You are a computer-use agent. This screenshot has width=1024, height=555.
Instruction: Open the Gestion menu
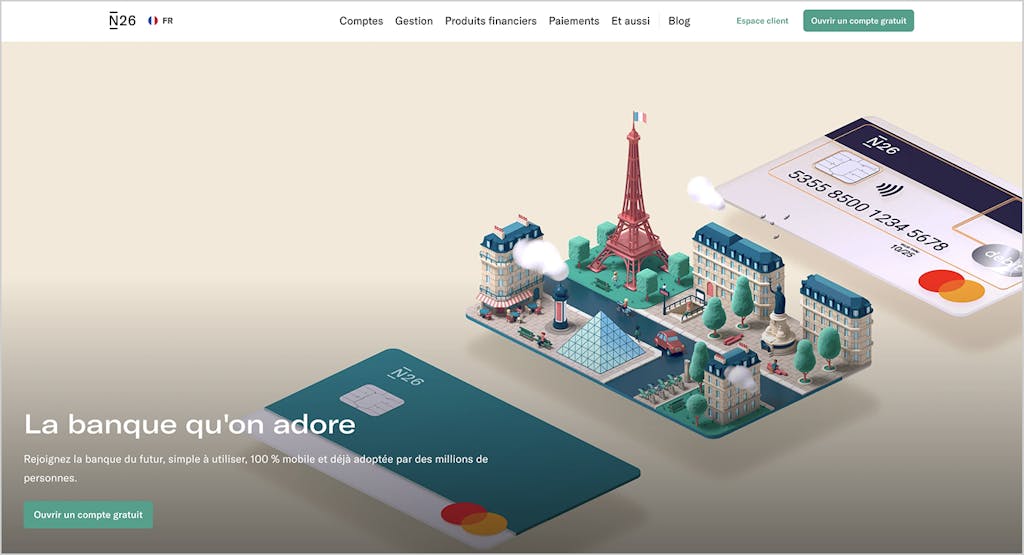413,21
